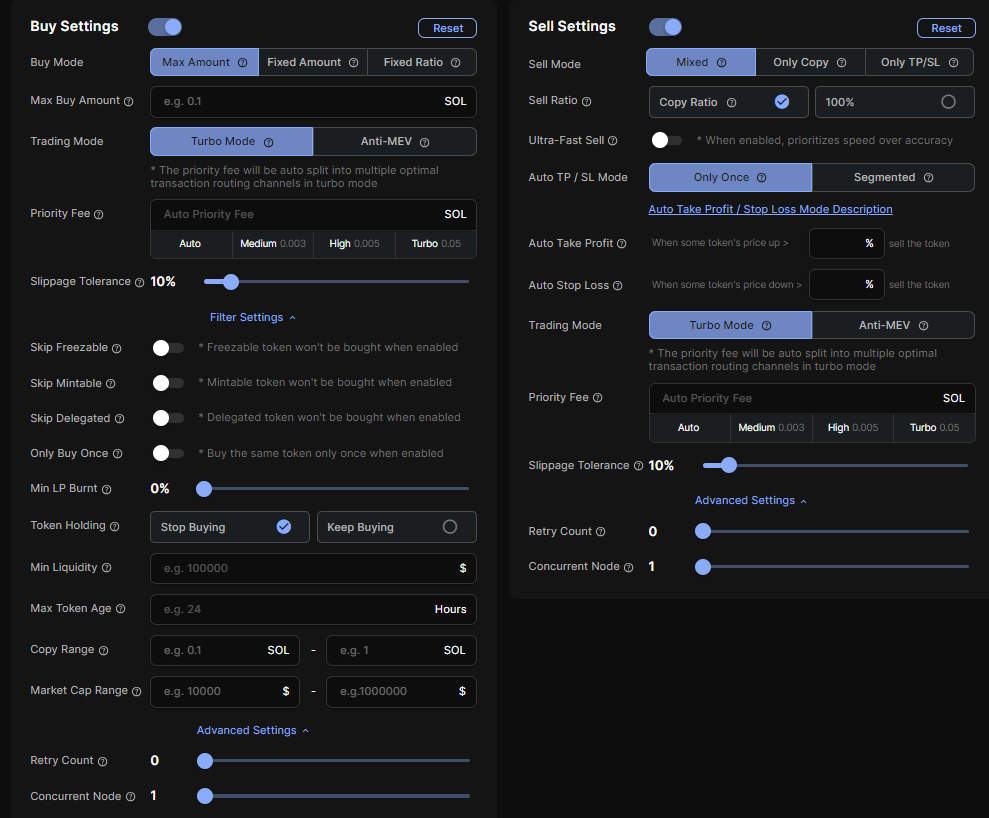Click help icon beside Buy Priority Fee label
Viewport: 989px width, 818px height.
[98, 214]
